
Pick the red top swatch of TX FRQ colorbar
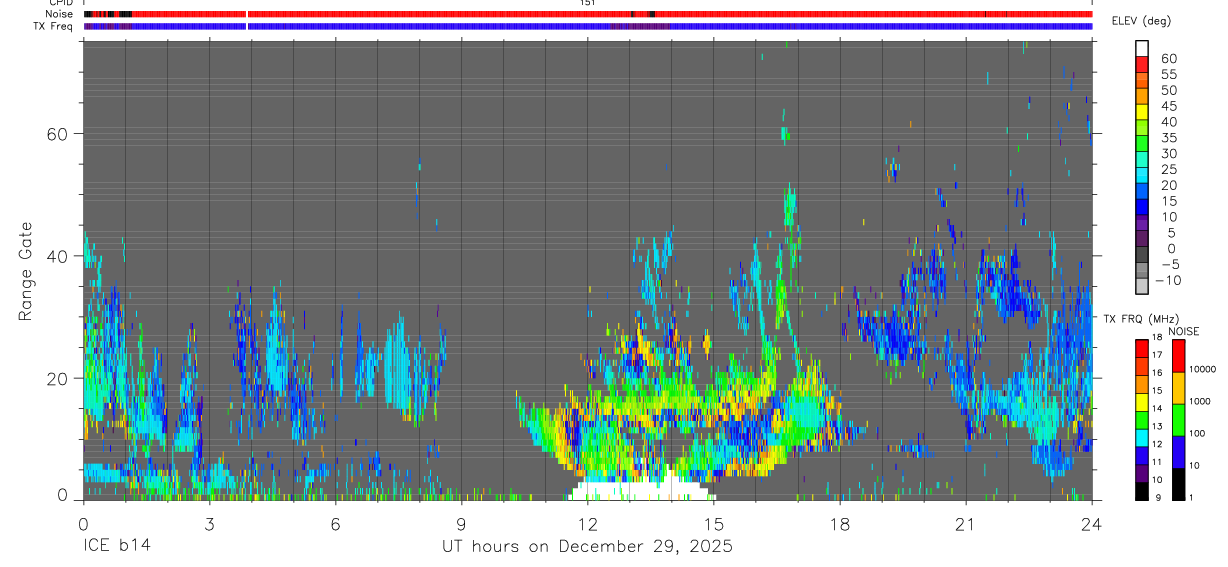[1141, 348]
